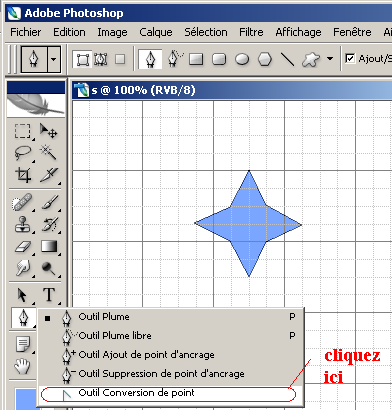The height and width of the screenshot is (410, 392).
Task: Select the Smudge tool
Action: (x=22, y=268)
